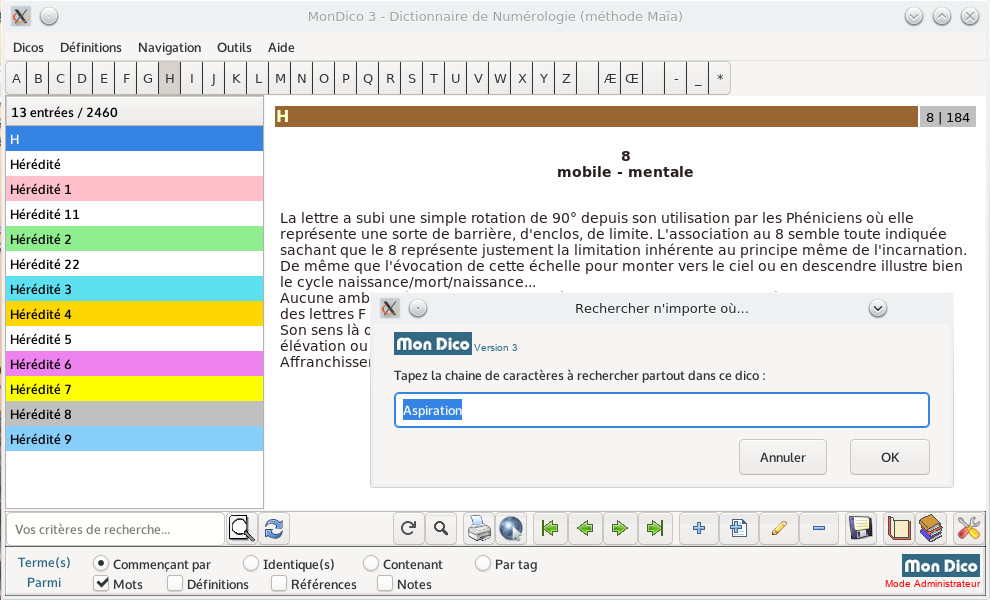Click the 'Aspiration' search text field

coord(661,410)
